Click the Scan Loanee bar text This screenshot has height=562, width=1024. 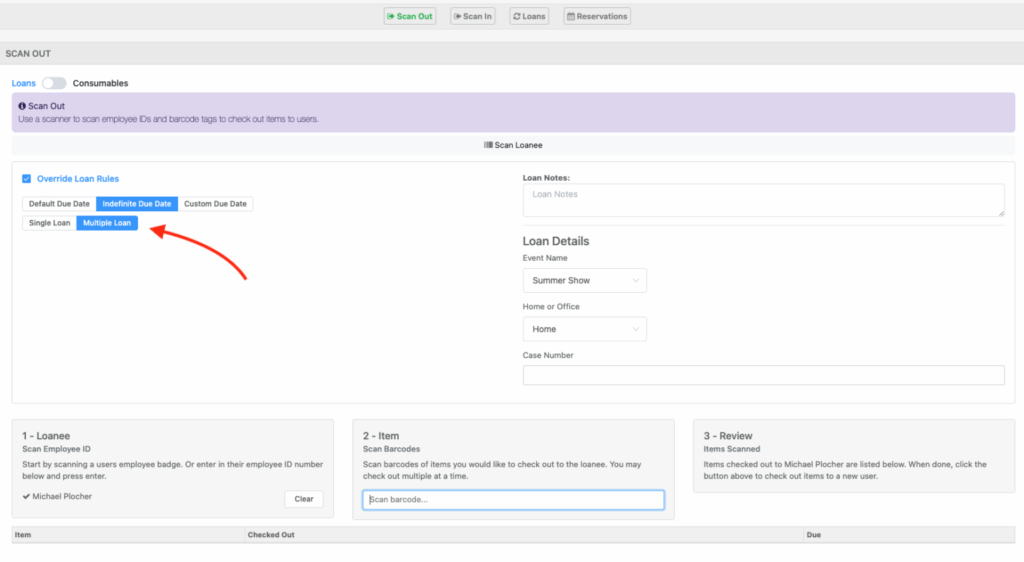click(519, 145)
